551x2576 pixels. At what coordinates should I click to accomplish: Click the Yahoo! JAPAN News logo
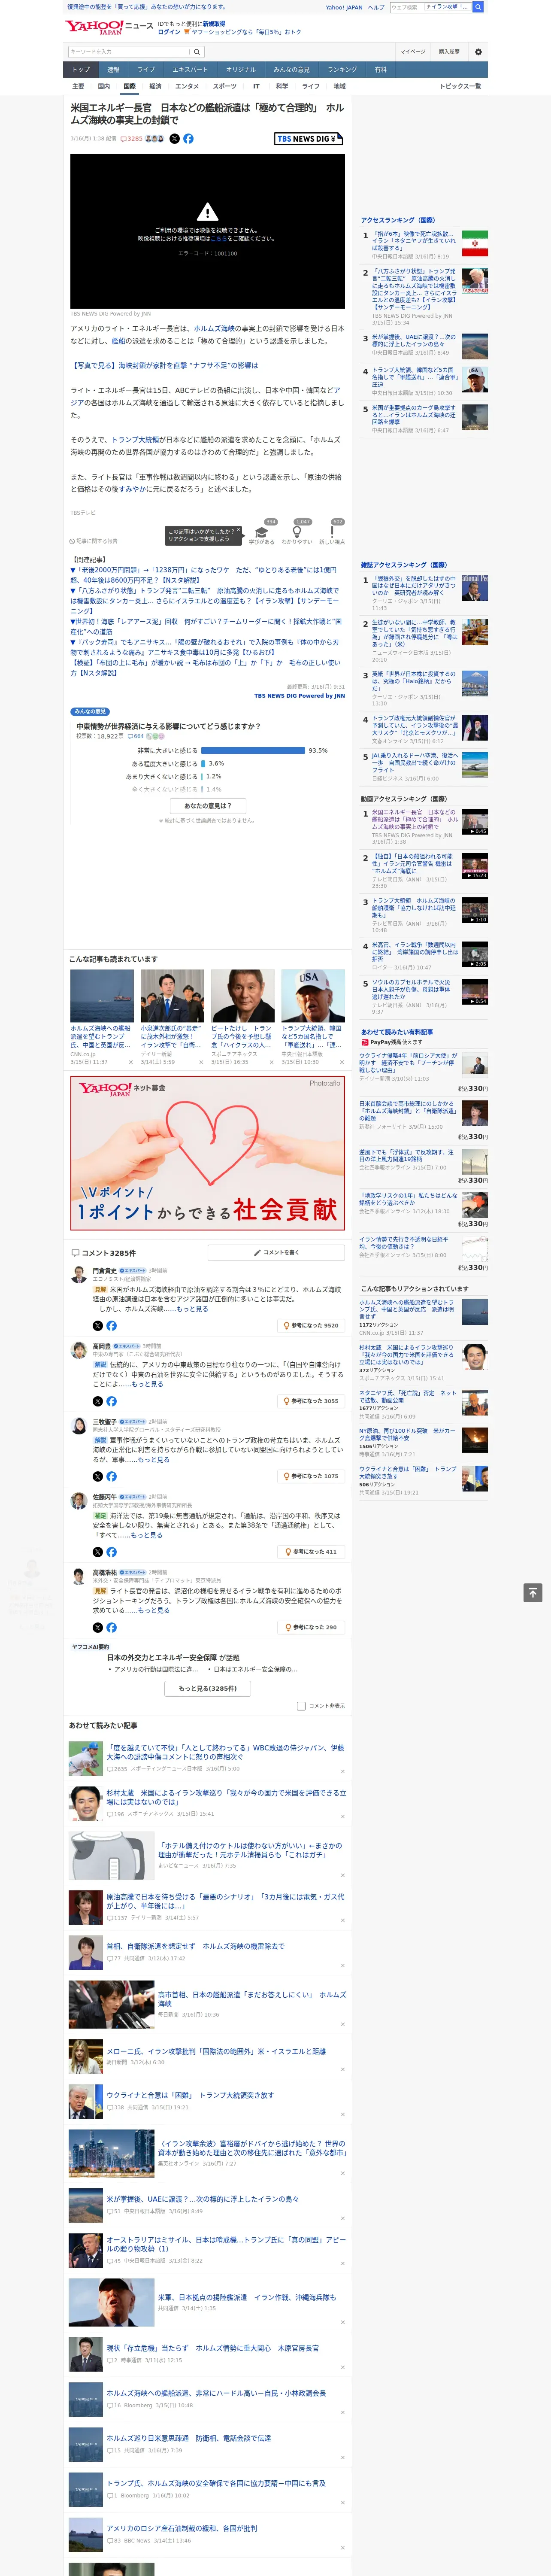click(109, 27)
